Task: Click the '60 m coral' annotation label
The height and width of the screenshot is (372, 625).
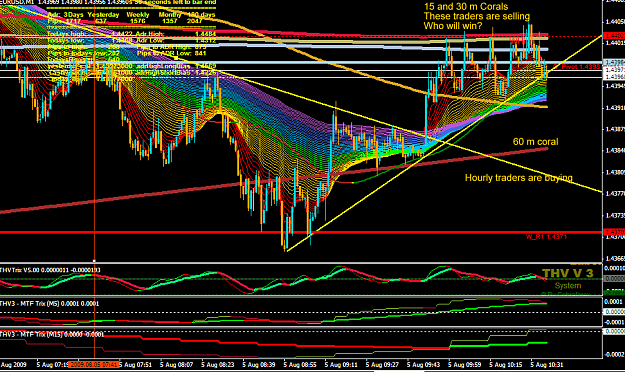Action: (x=535, y=142)
